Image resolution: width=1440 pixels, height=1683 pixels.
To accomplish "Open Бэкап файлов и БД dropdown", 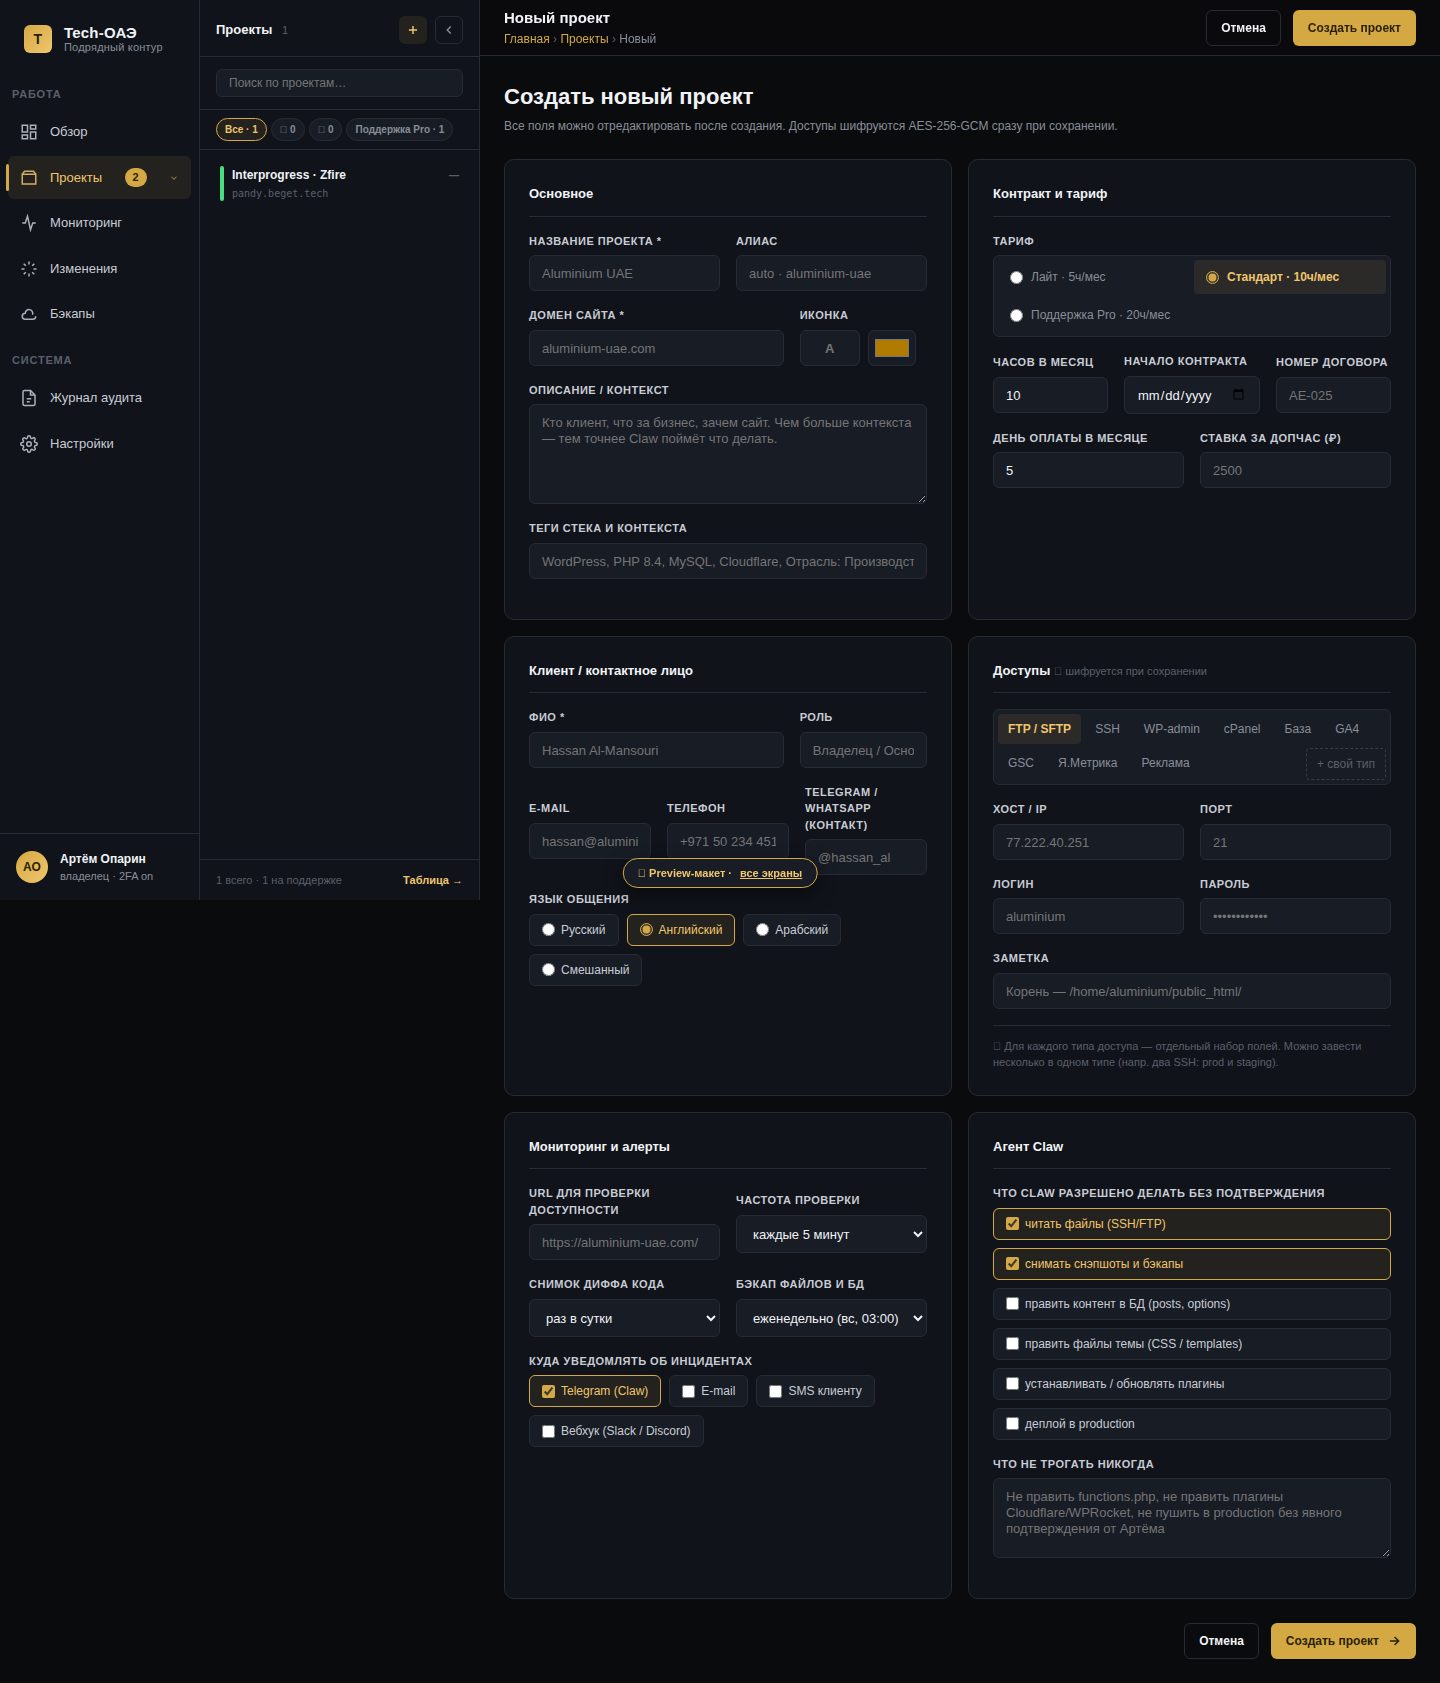I will (831, 1318).
